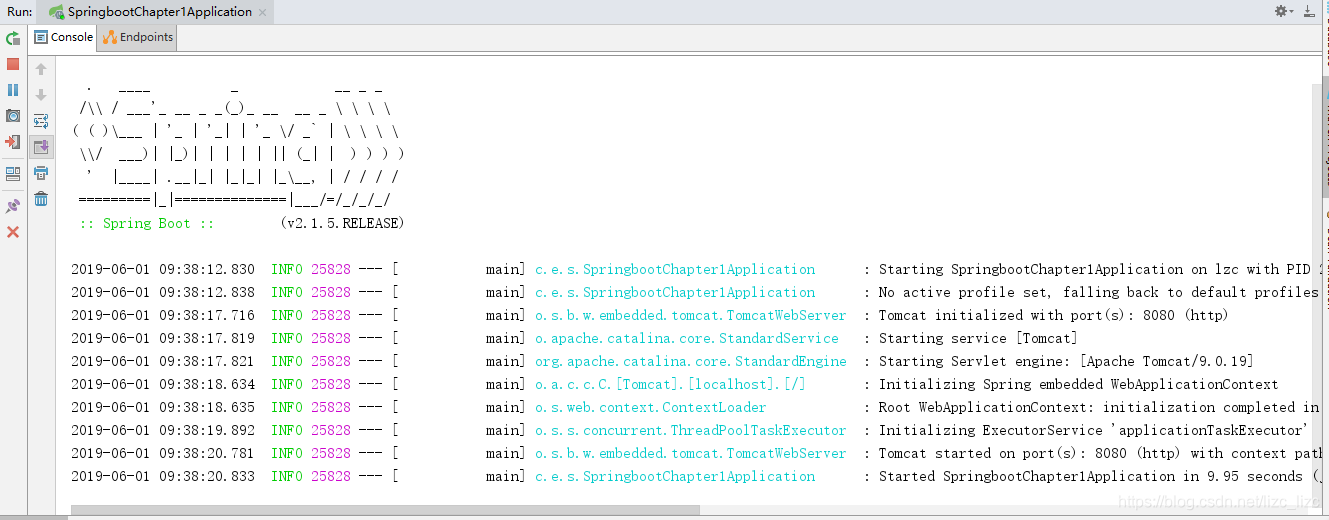1329x520 pixels.
Task: Click the org.apache.catalina.core.StandardEngine logger name
Action: (x=691, y=361)
